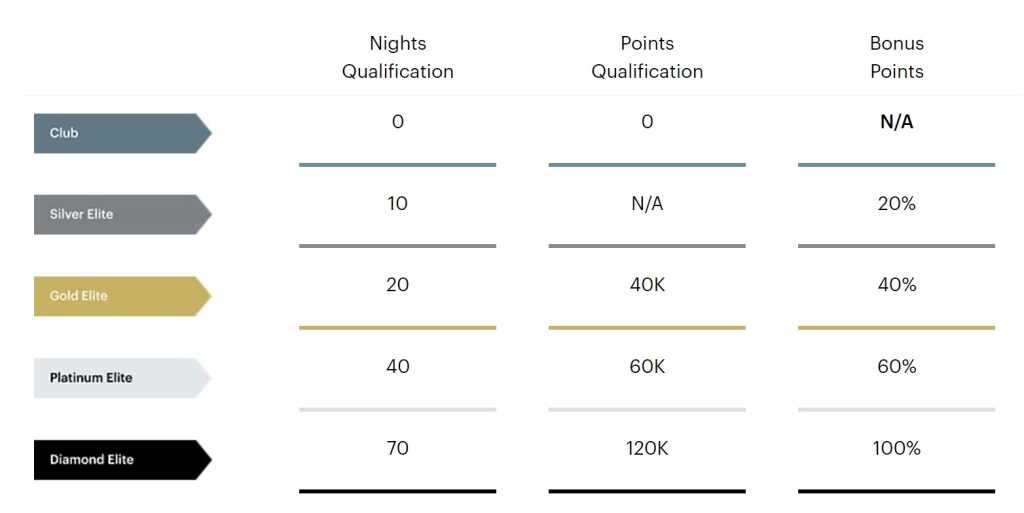Select the 10 nights value for Silver Elite
This screenshot has width=1024, height=513.
click(398, 204)
